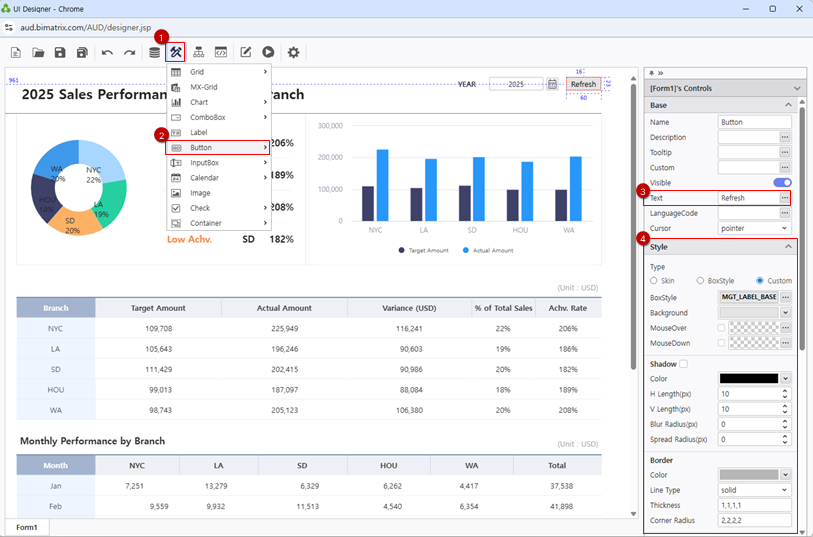Open the black Shadow color swatch
The image size is (813, 537).
[749, 379]
